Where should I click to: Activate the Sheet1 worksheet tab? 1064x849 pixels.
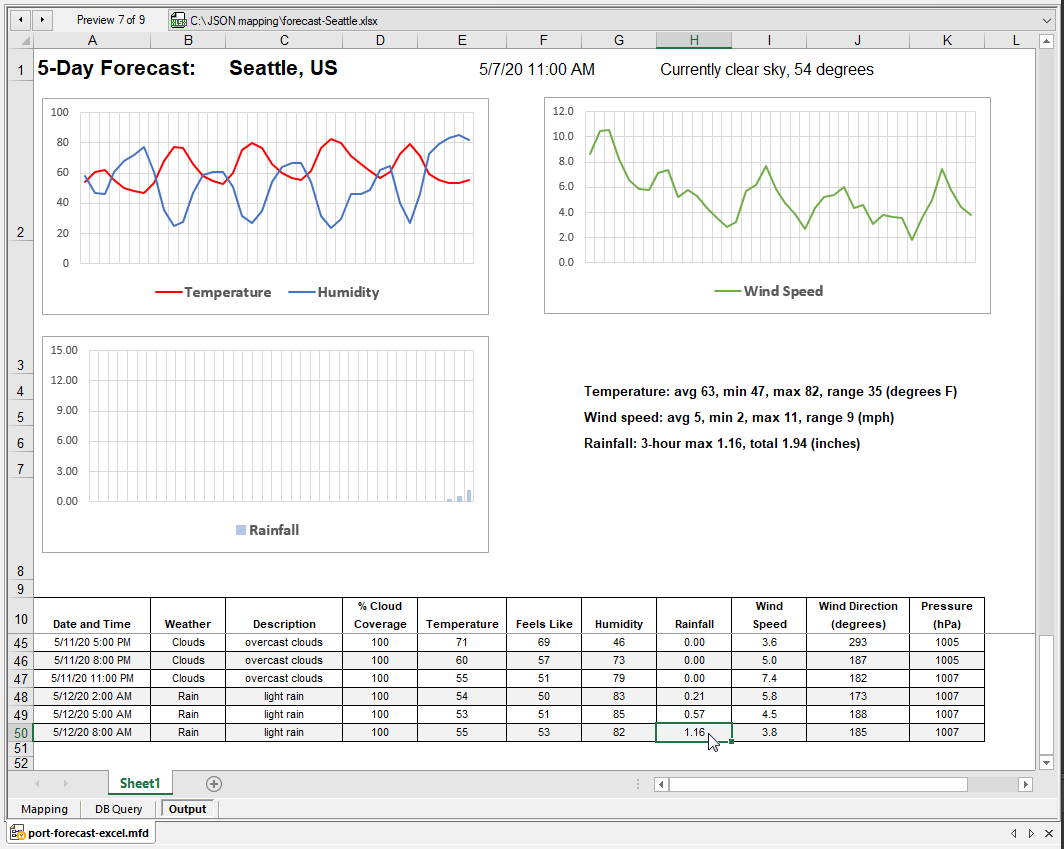coord(139,783)
